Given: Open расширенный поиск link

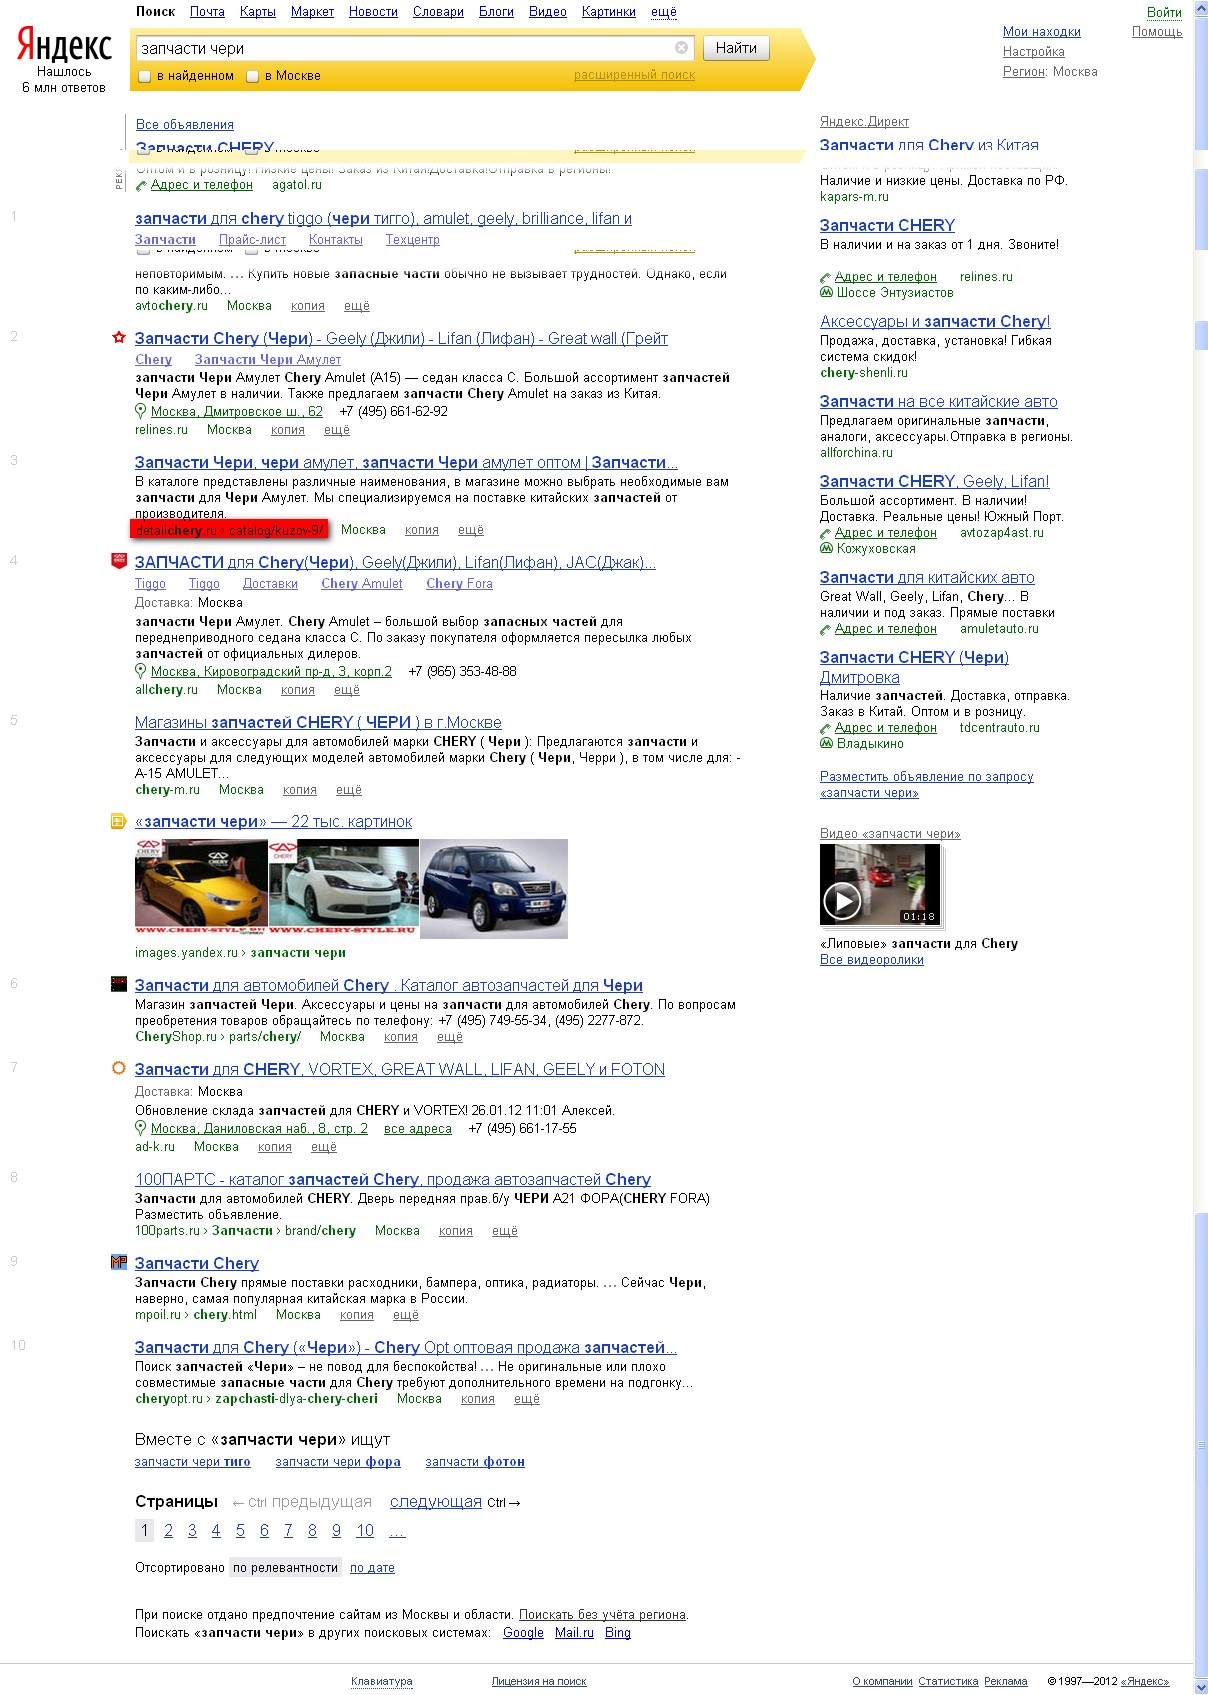Looking at the screenshot, I should pyautogui.click(x=634, y=75).
